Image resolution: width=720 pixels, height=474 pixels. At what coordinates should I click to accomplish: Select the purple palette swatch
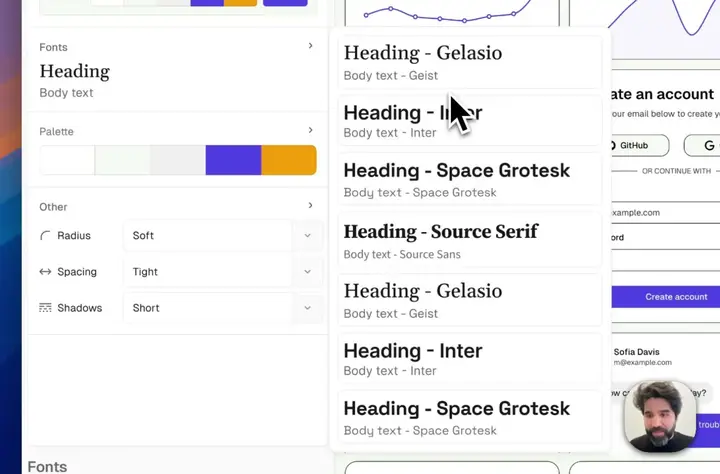point(233,160)
